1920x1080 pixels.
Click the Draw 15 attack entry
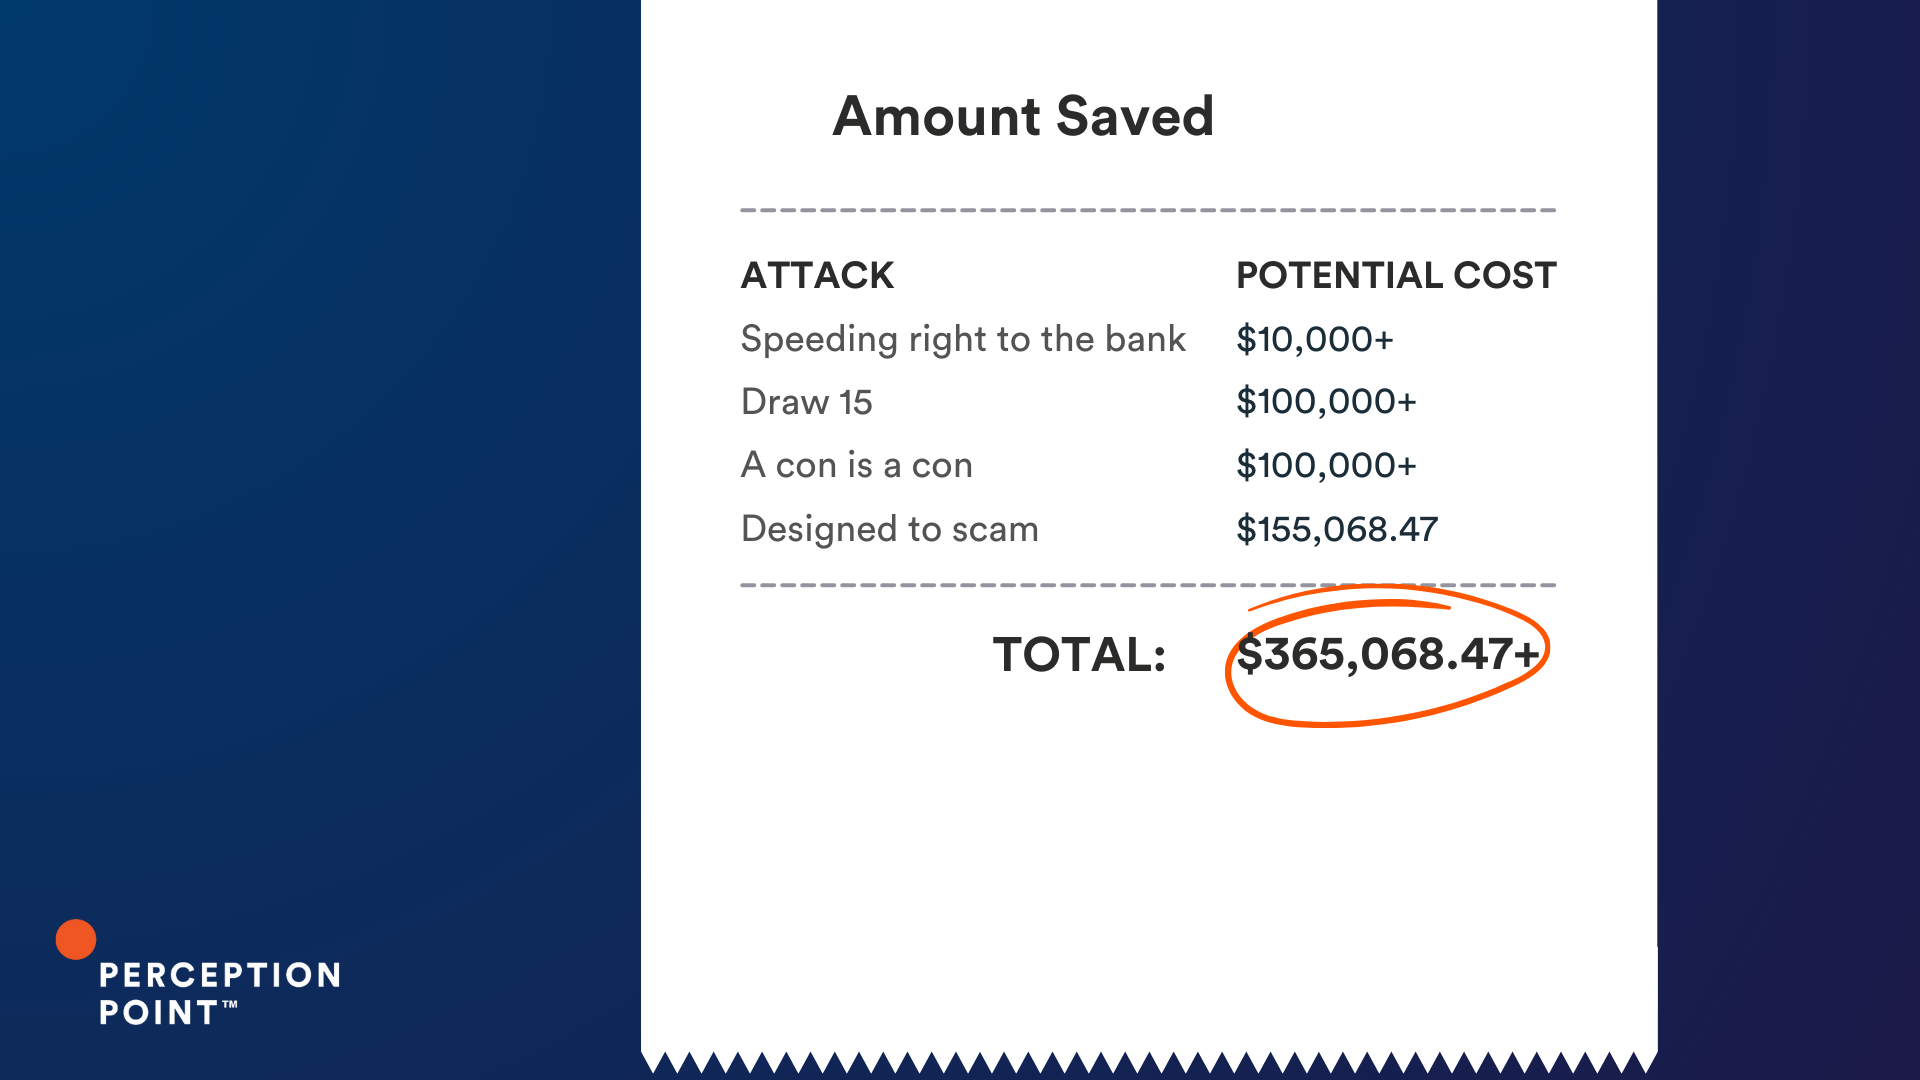(x=807, y=402)
